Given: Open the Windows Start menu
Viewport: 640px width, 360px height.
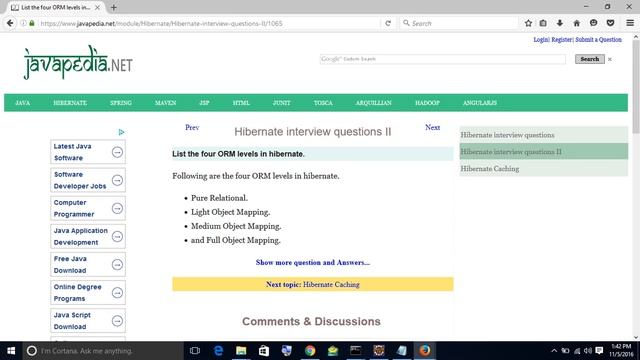Looking at the screenshot, I should point(11,351).
